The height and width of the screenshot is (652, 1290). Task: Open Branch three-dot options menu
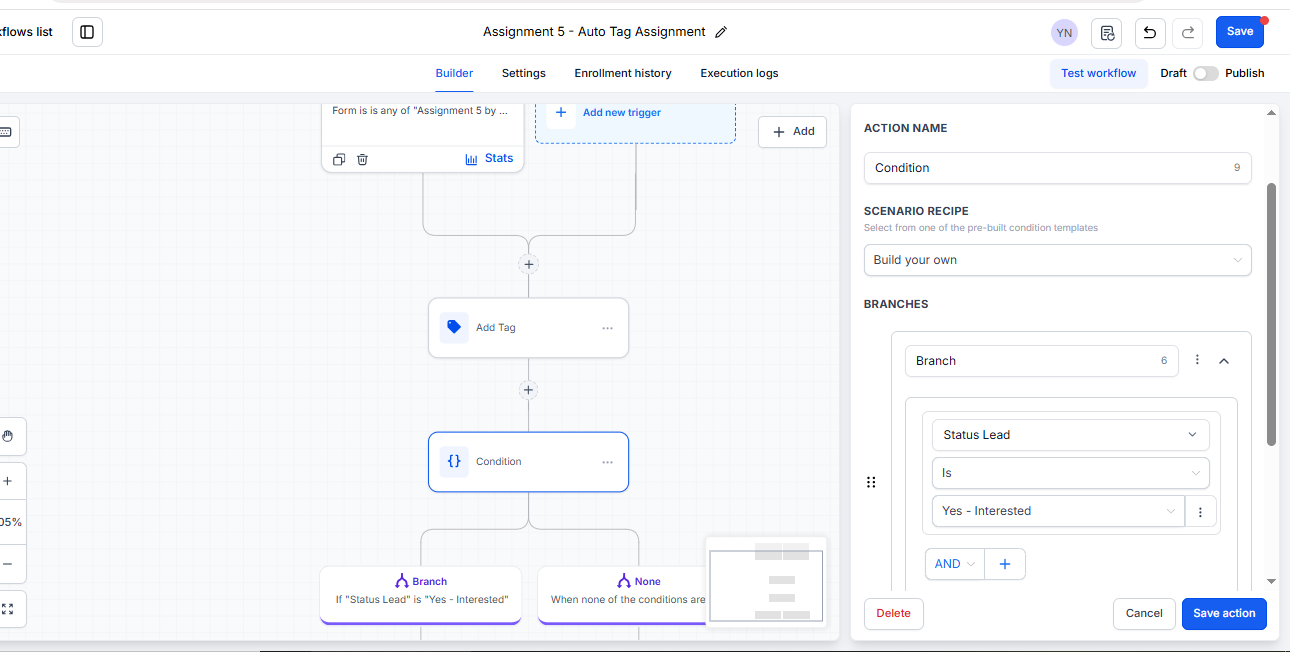pyautogui.click(x=1197, y=360)
